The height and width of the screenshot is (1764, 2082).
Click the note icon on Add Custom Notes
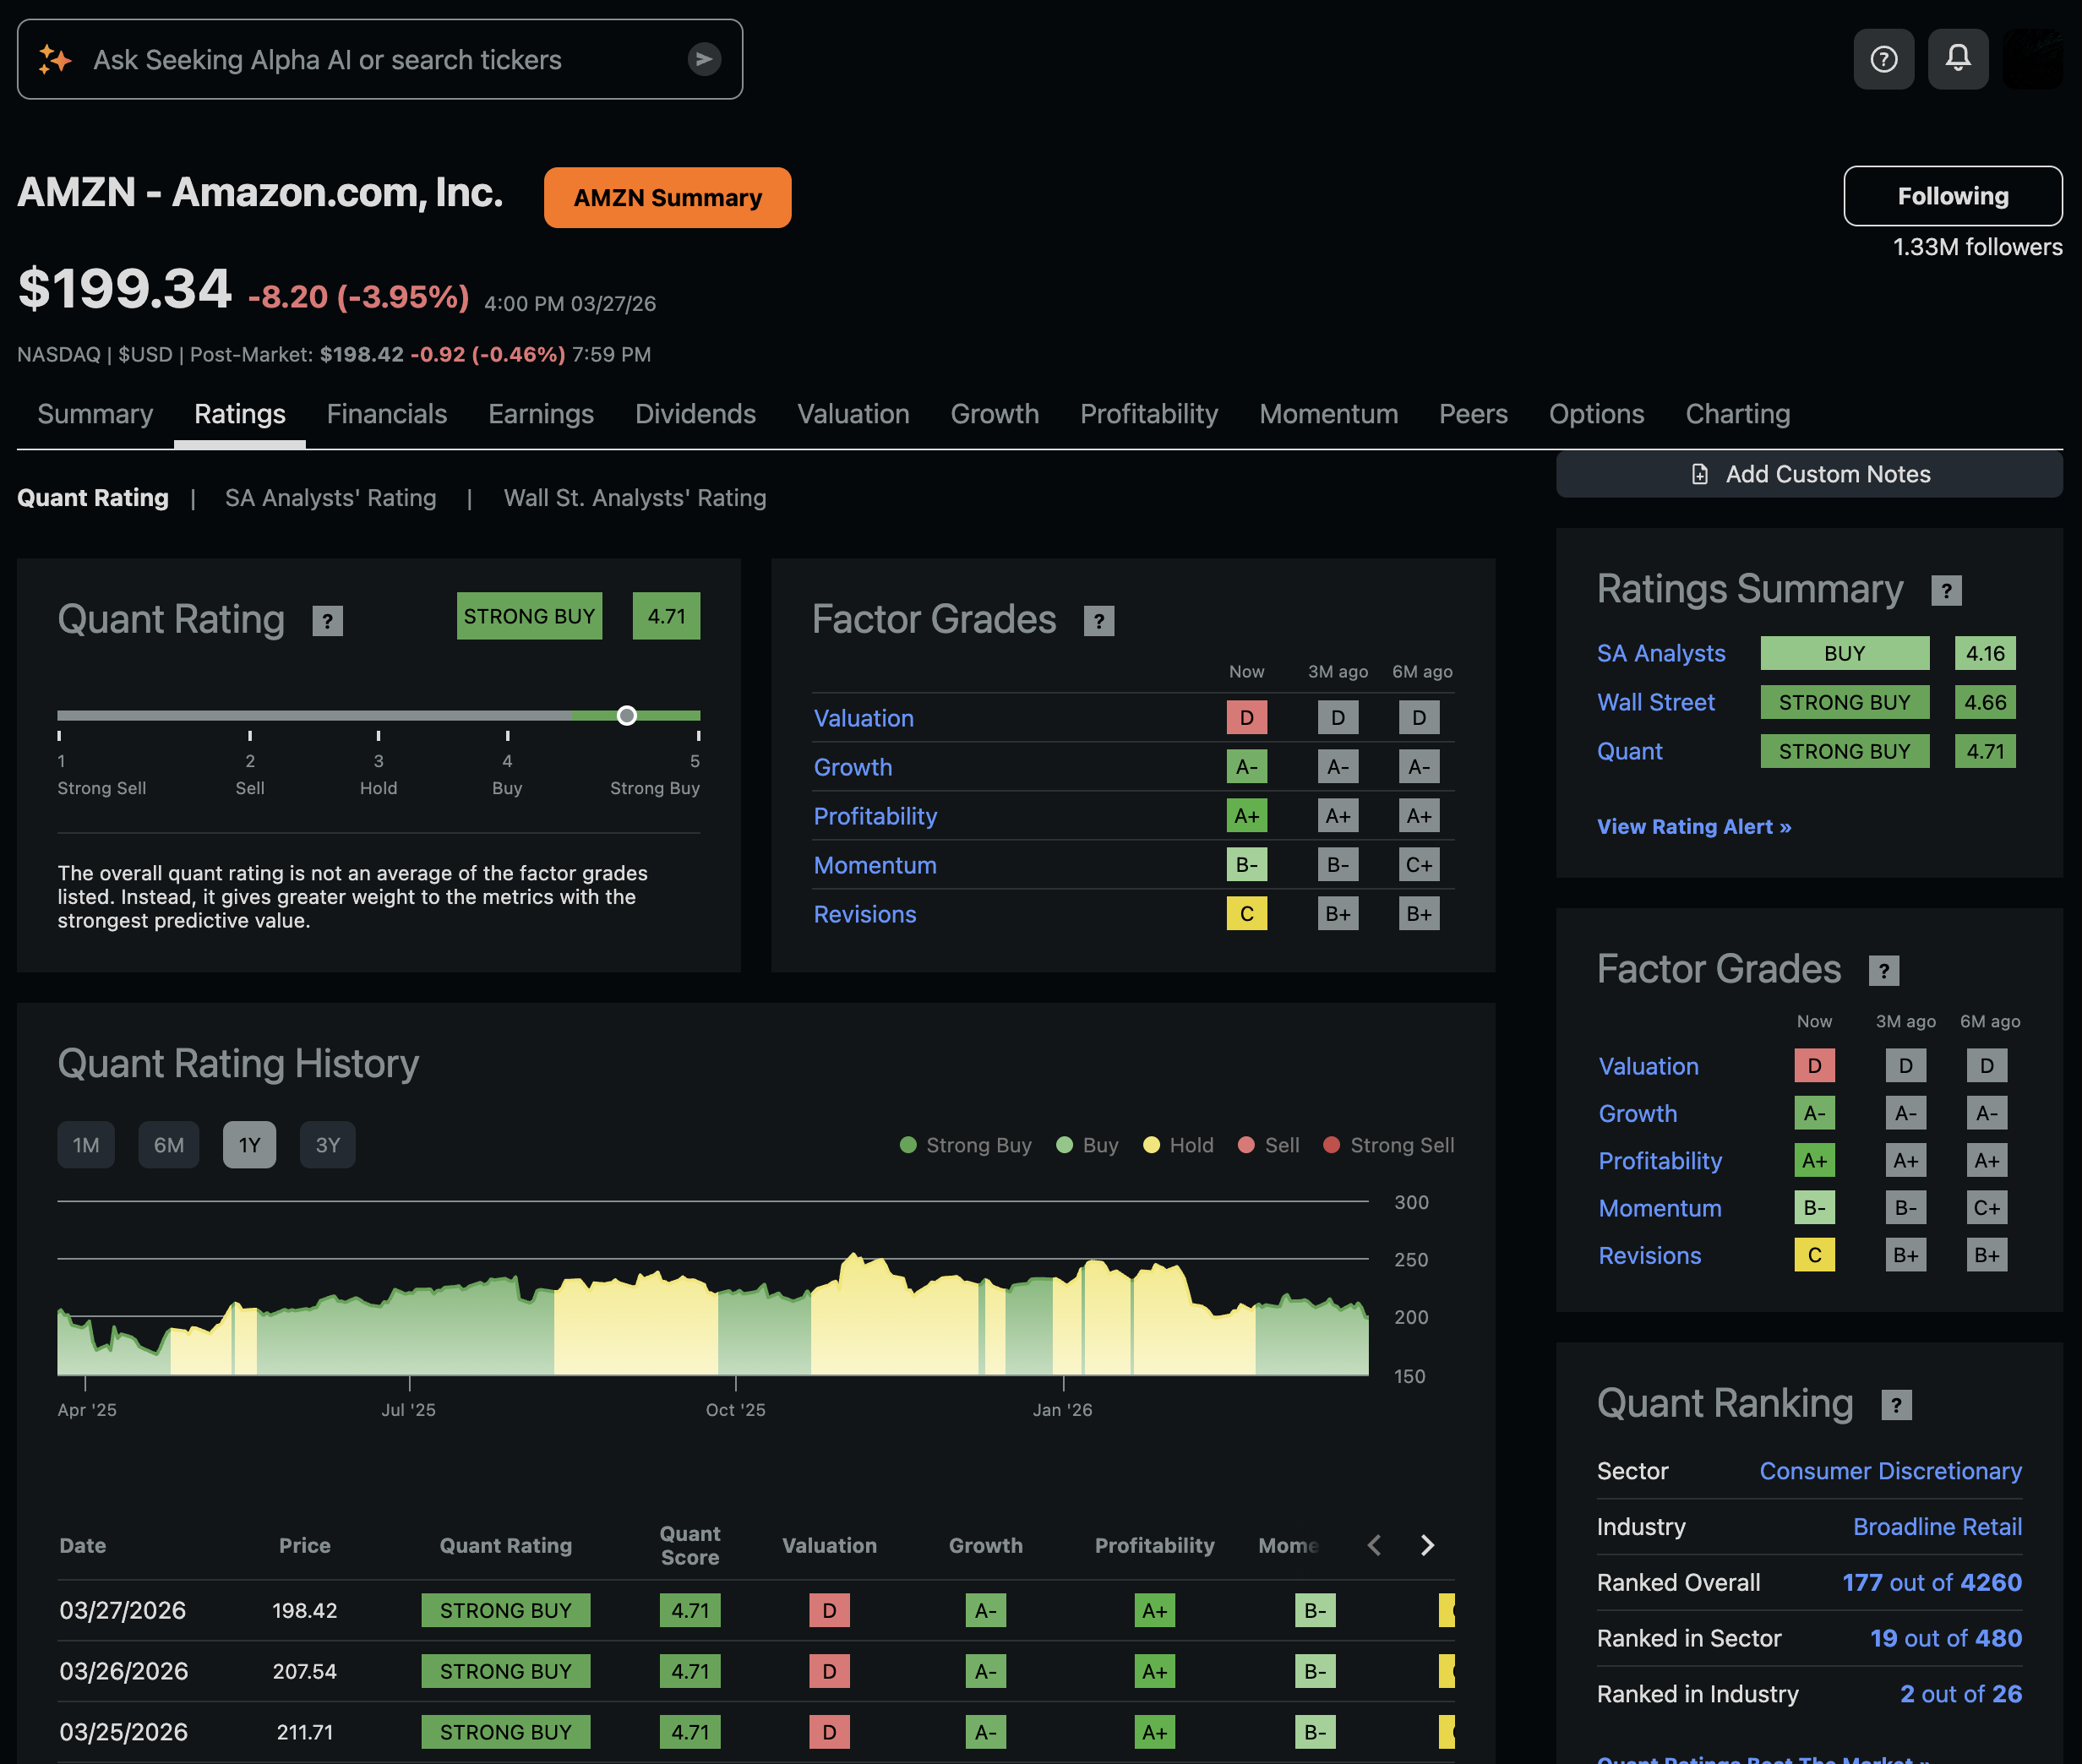[x=1700, y=474]
